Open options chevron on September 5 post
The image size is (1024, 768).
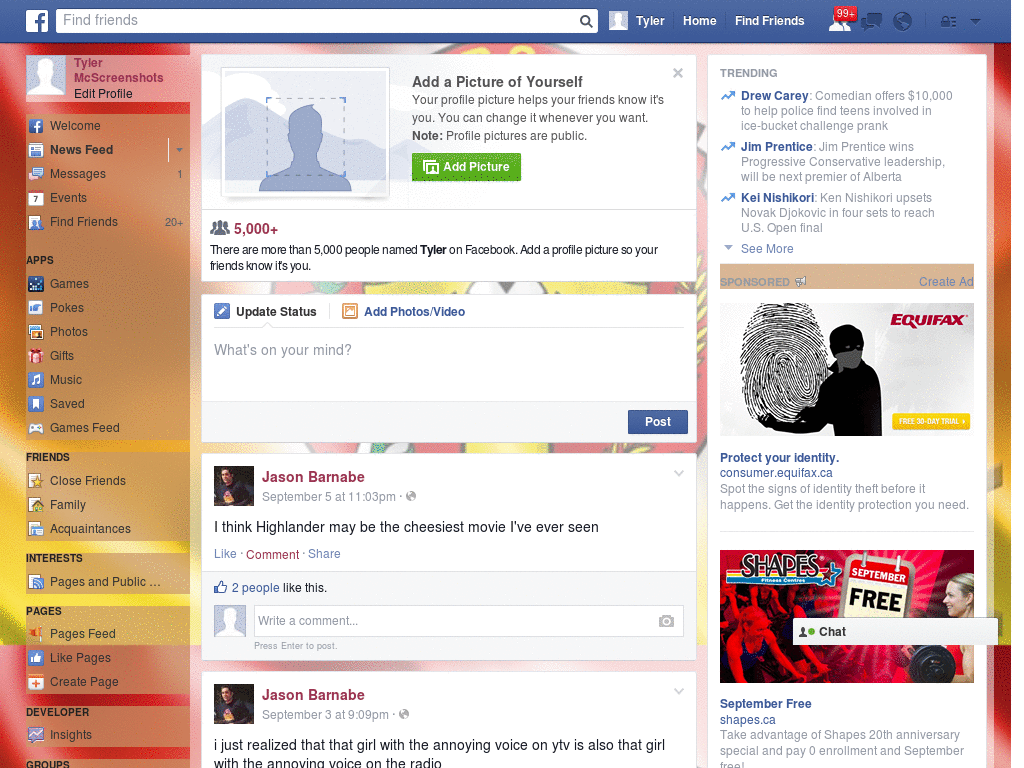(x=679, y=473)
